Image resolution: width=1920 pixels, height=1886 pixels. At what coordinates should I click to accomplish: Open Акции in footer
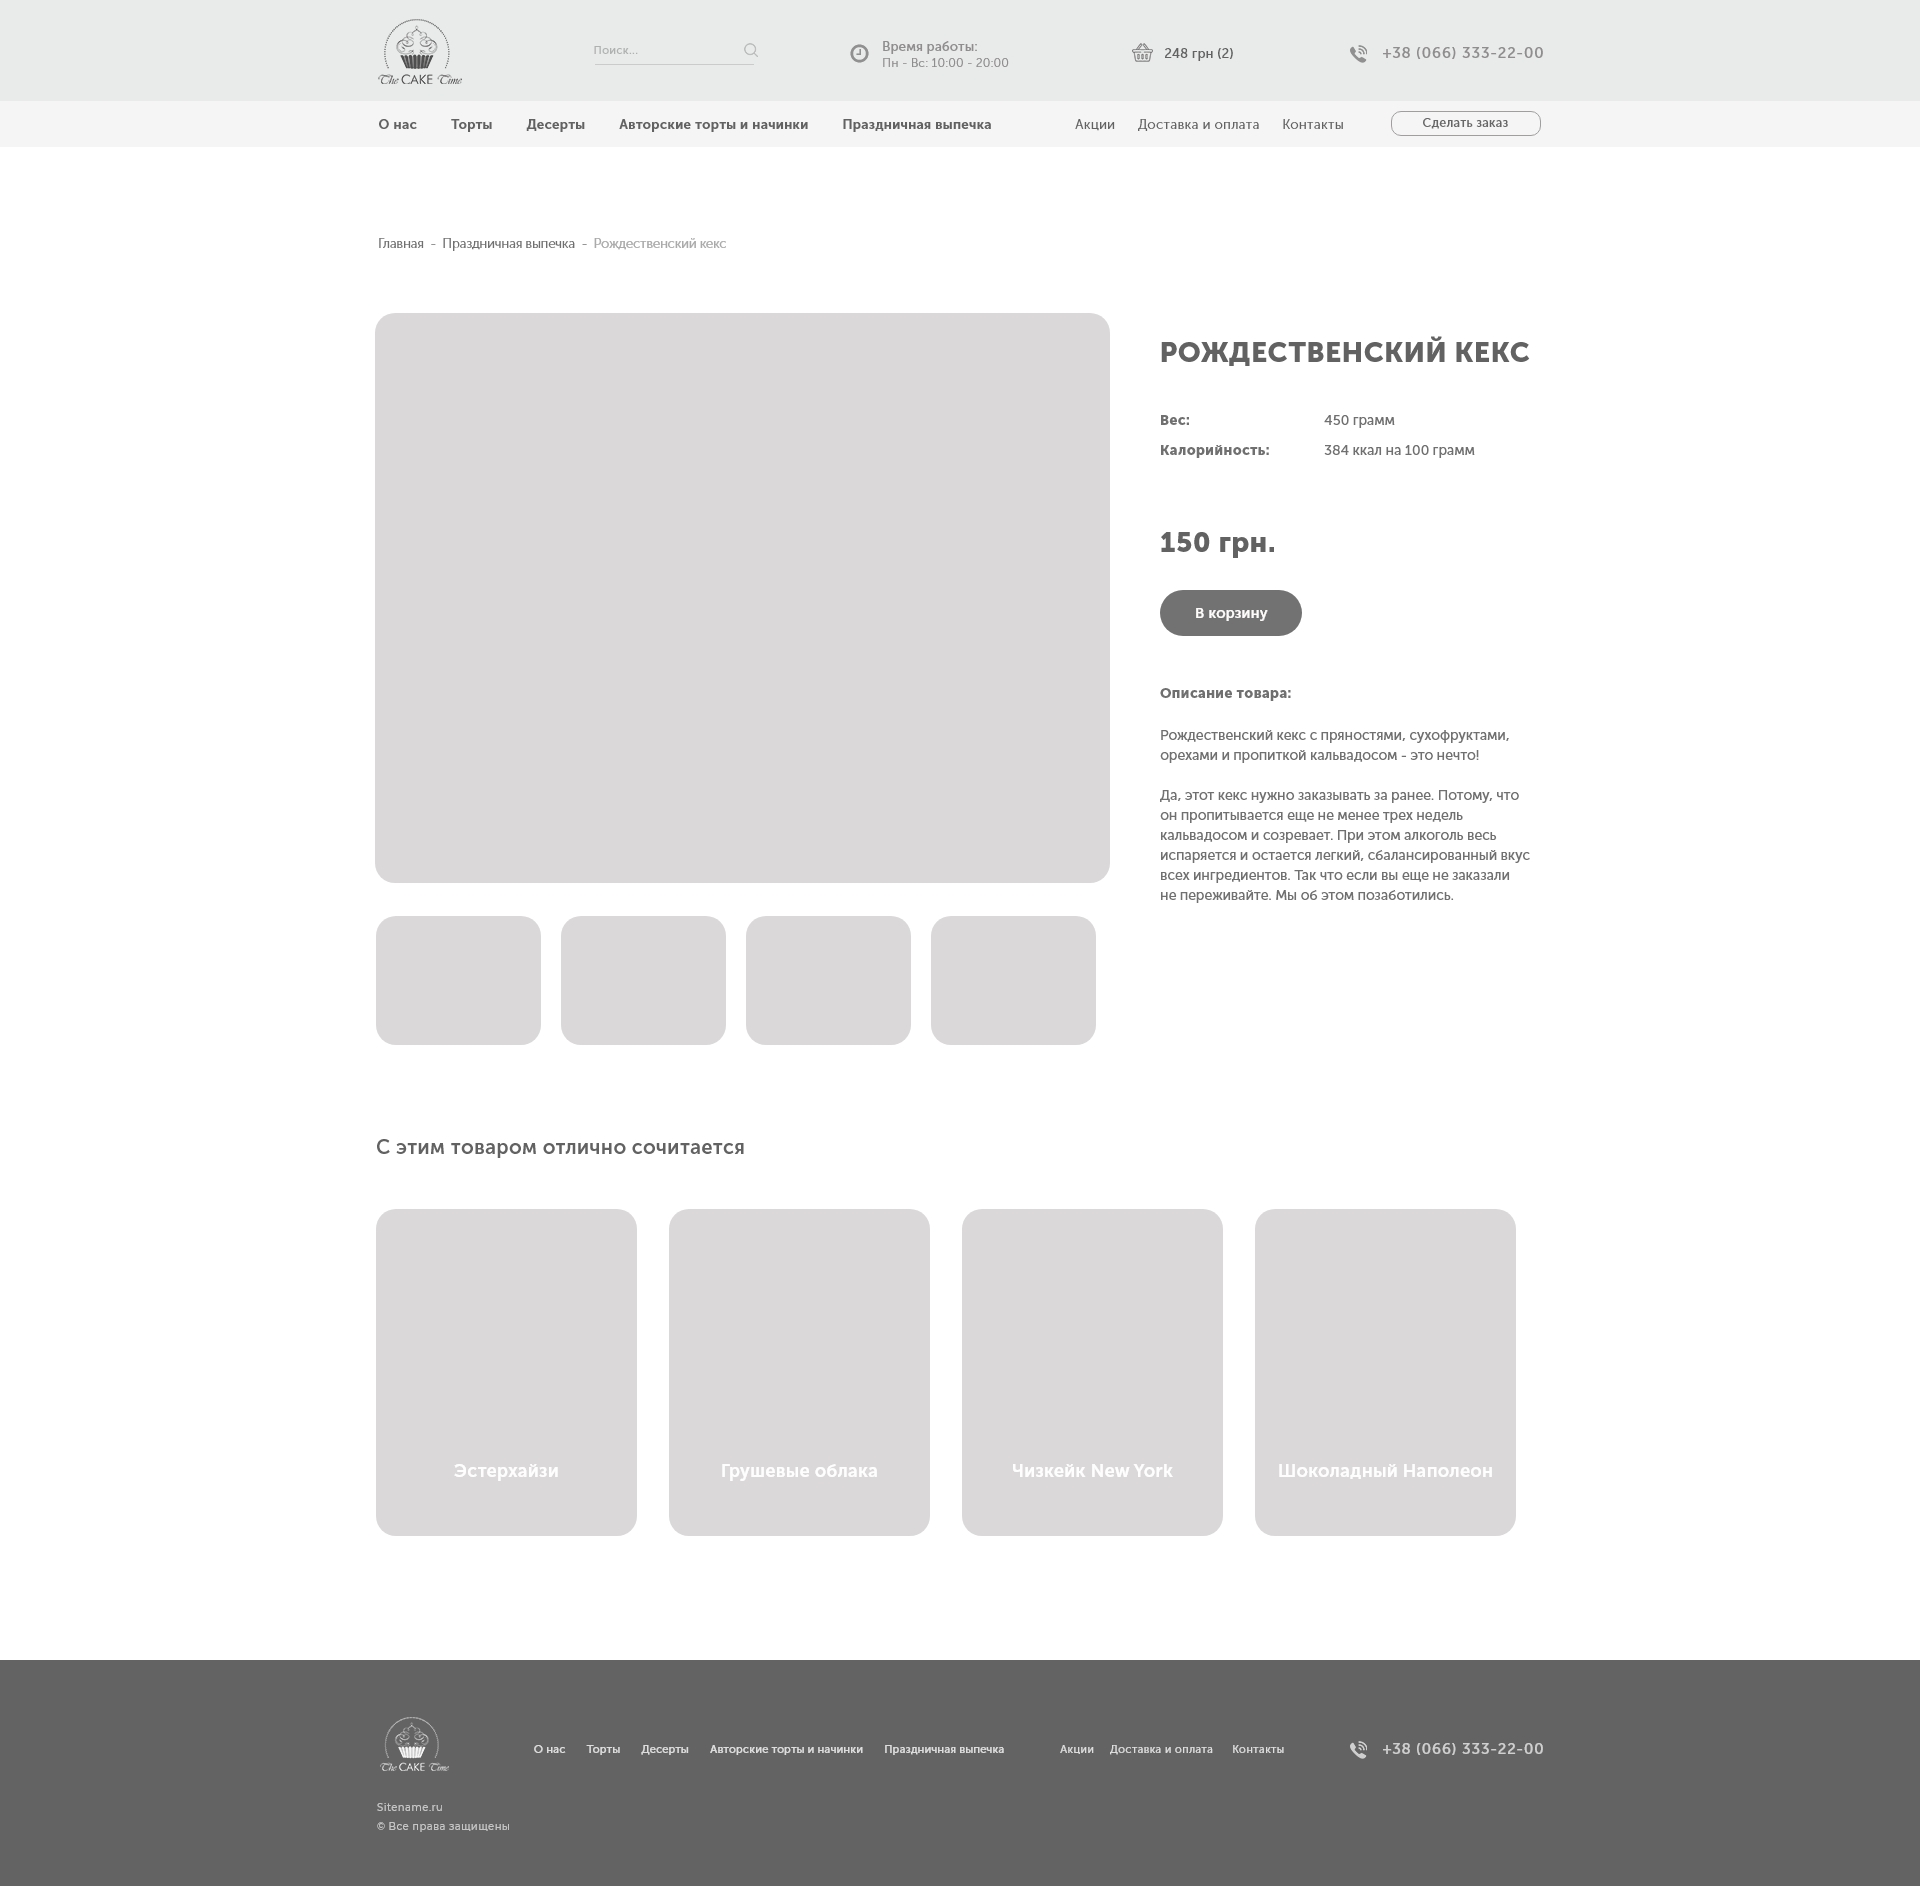pyautogui.click(x=1076, y=1750)
